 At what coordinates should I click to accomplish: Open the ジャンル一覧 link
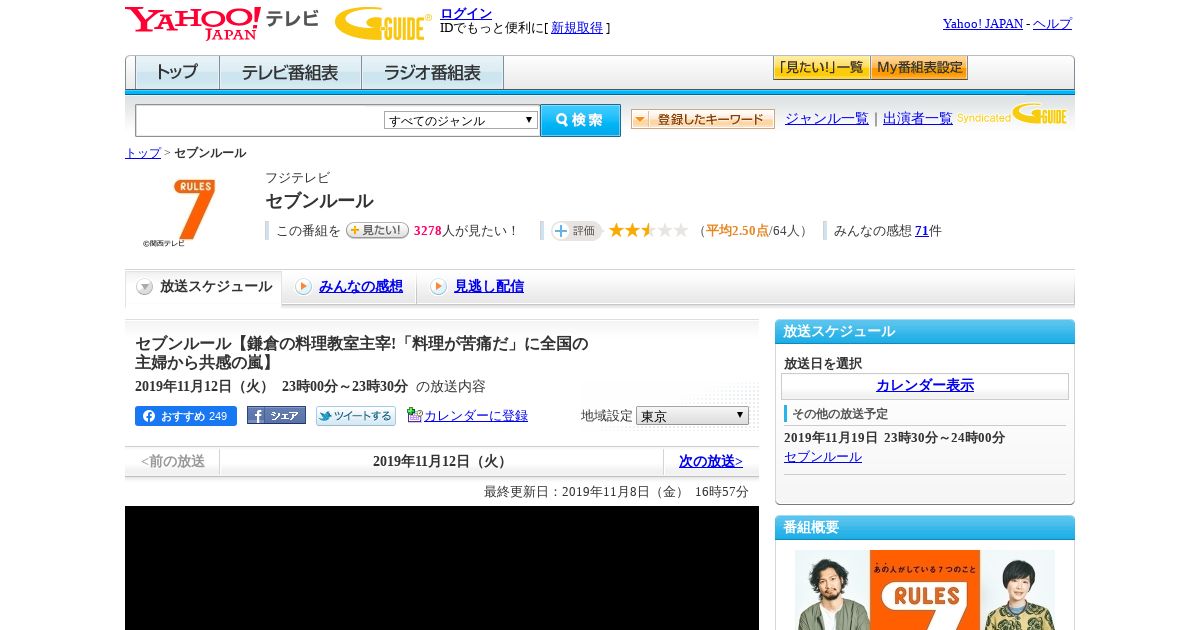tap(827, 118)
